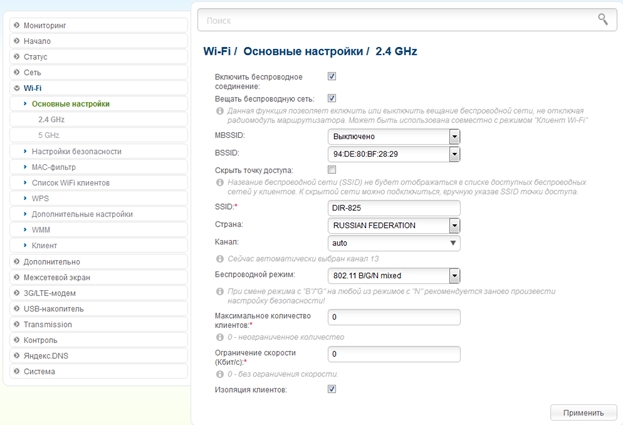Toggle client isolation checkbox
The width and height of the screenshot is (623, 425).
(x=332, y=389)
